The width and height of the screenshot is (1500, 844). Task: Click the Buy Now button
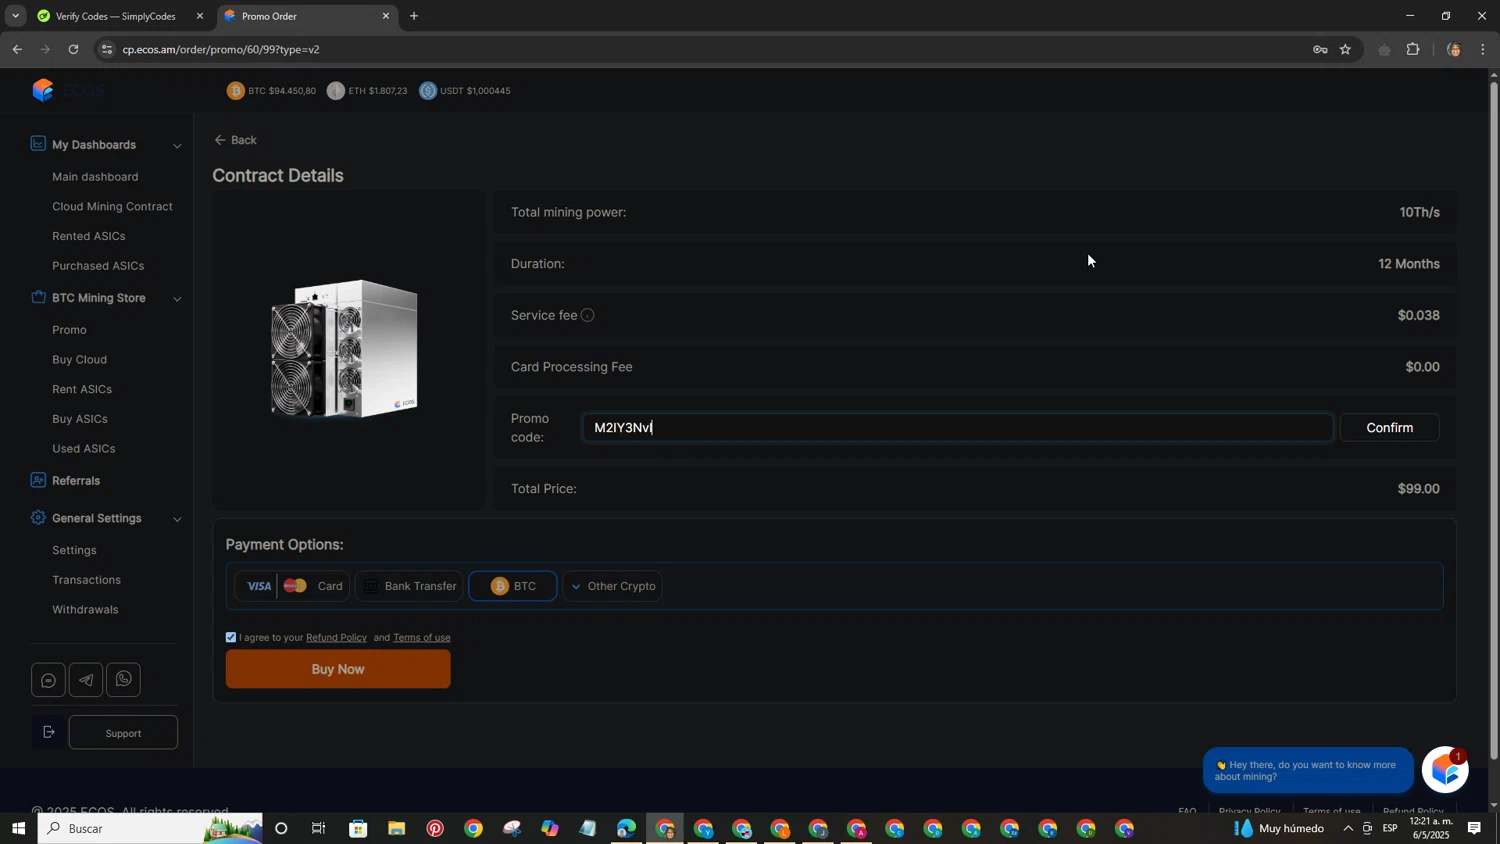338,669
